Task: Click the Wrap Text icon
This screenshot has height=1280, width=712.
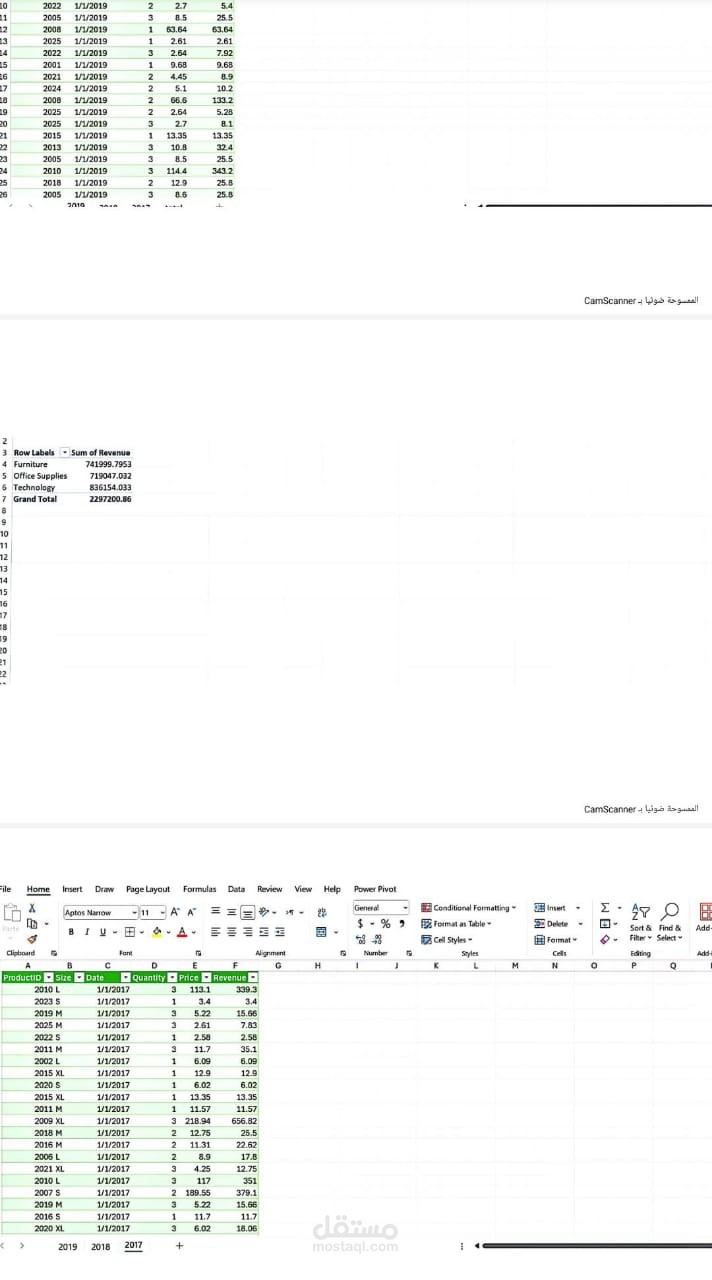Action: coord(322,912)
